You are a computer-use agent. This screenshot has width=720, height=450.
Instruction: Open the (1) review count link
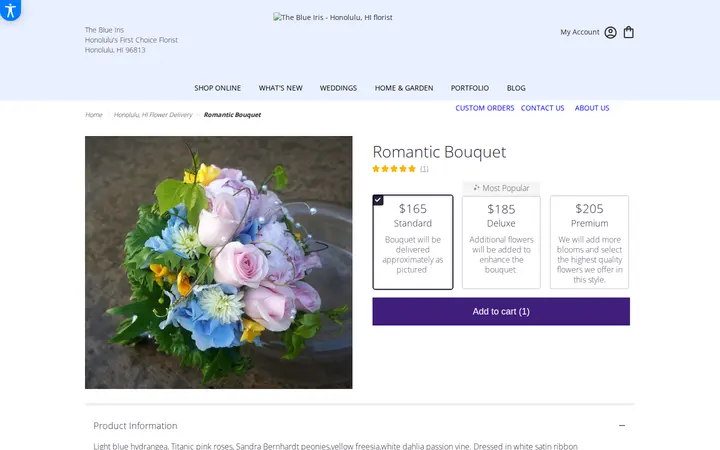tap(424, 169)
